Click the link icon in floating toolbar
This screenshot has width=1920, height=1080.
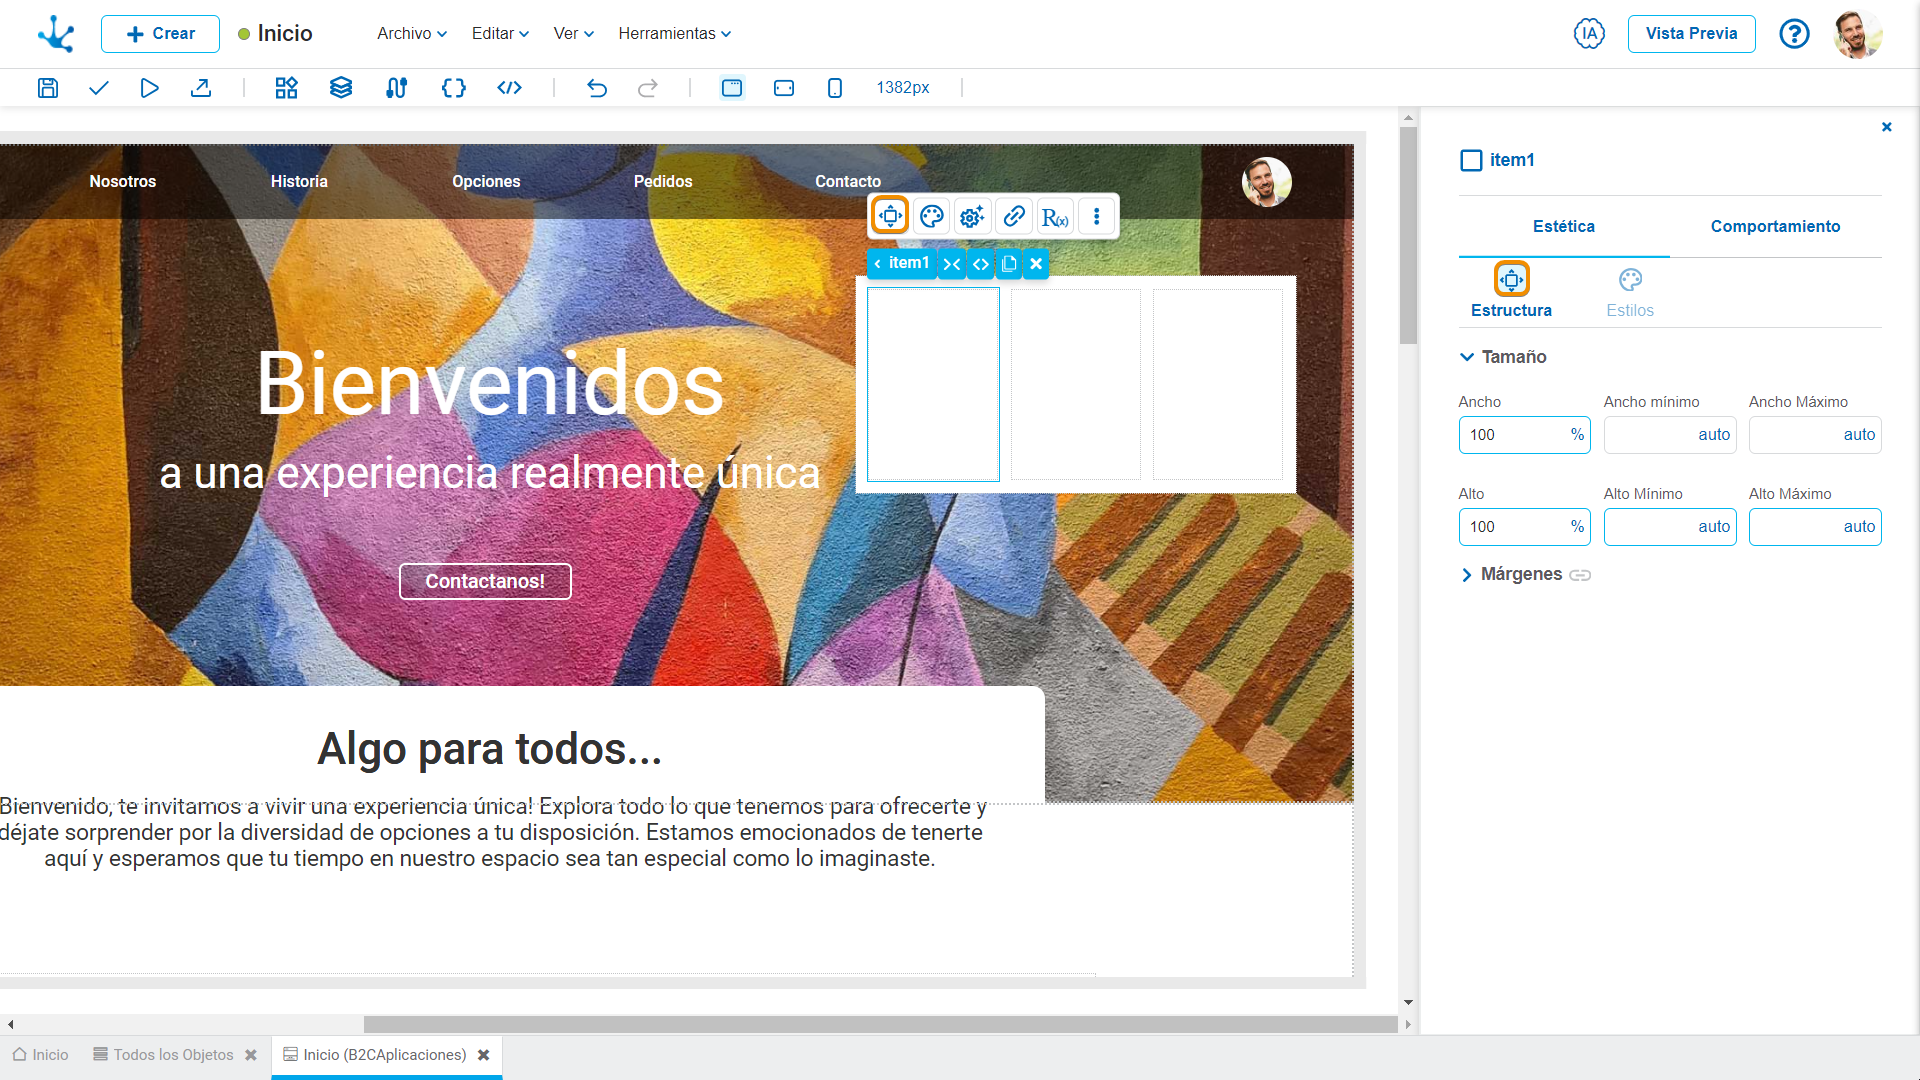tap(1014, 216)
